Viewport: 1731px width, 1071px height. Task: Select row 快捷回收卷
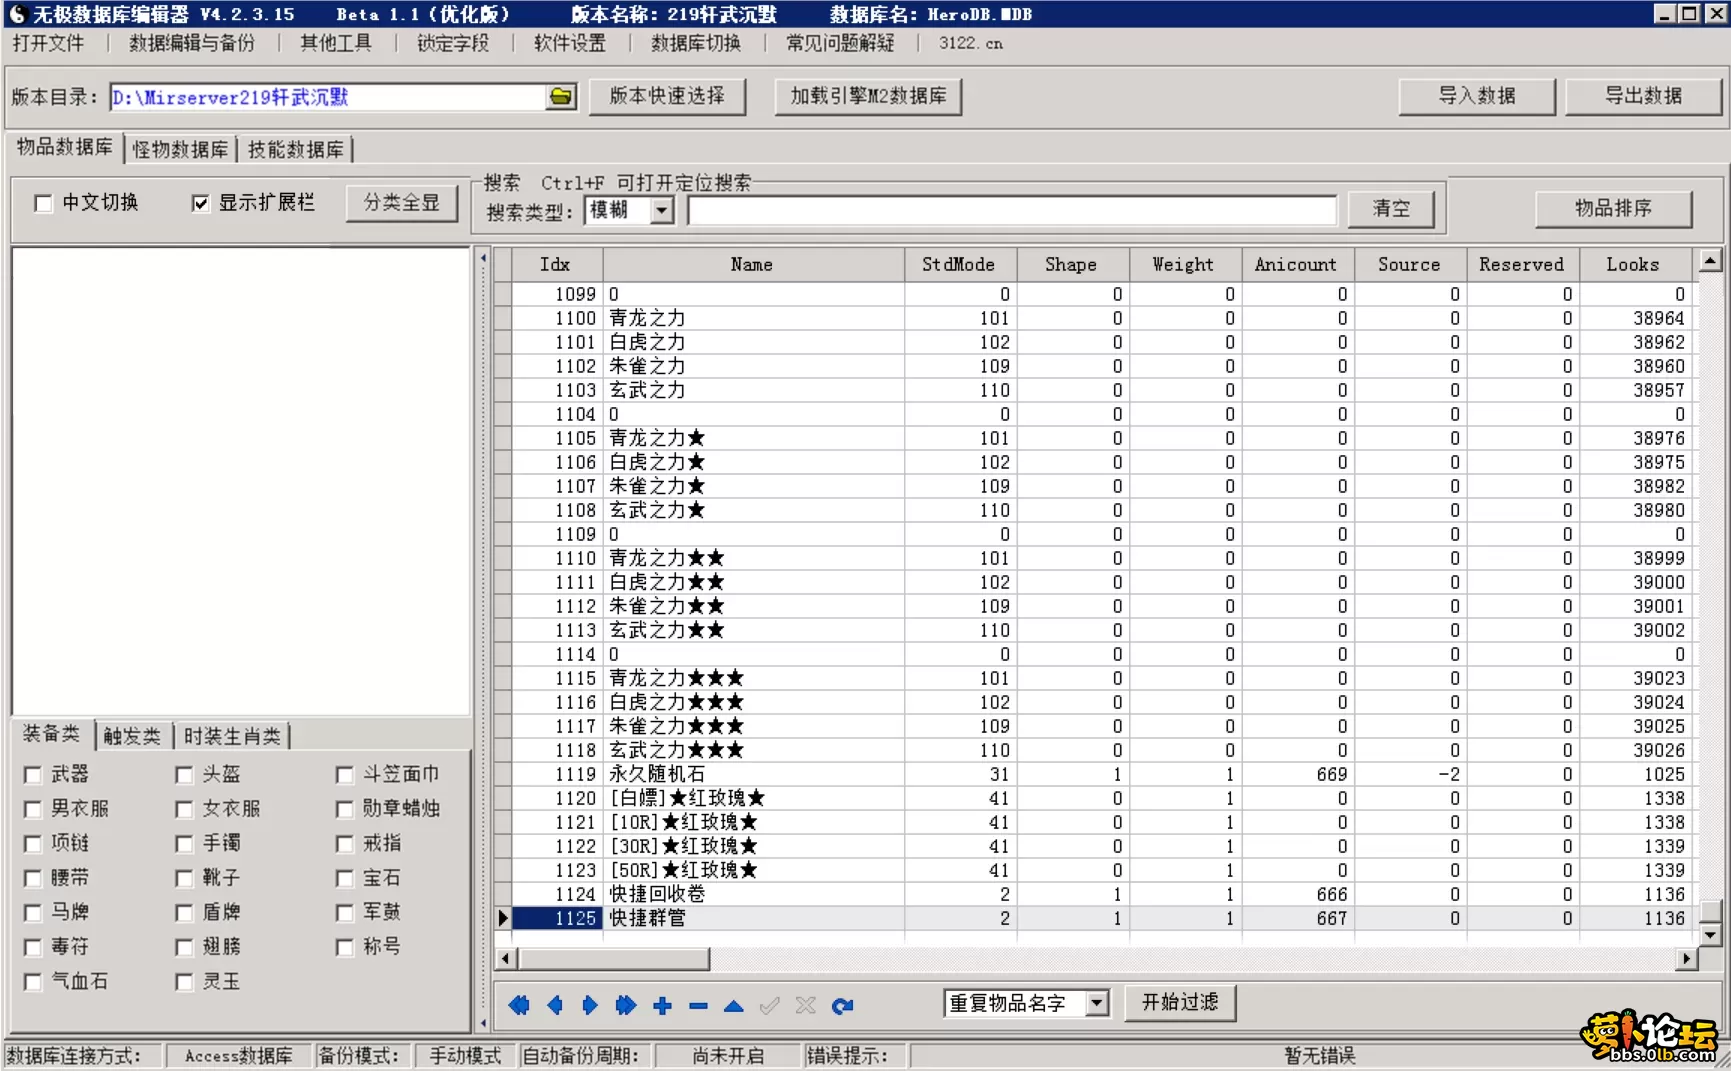1102,894
